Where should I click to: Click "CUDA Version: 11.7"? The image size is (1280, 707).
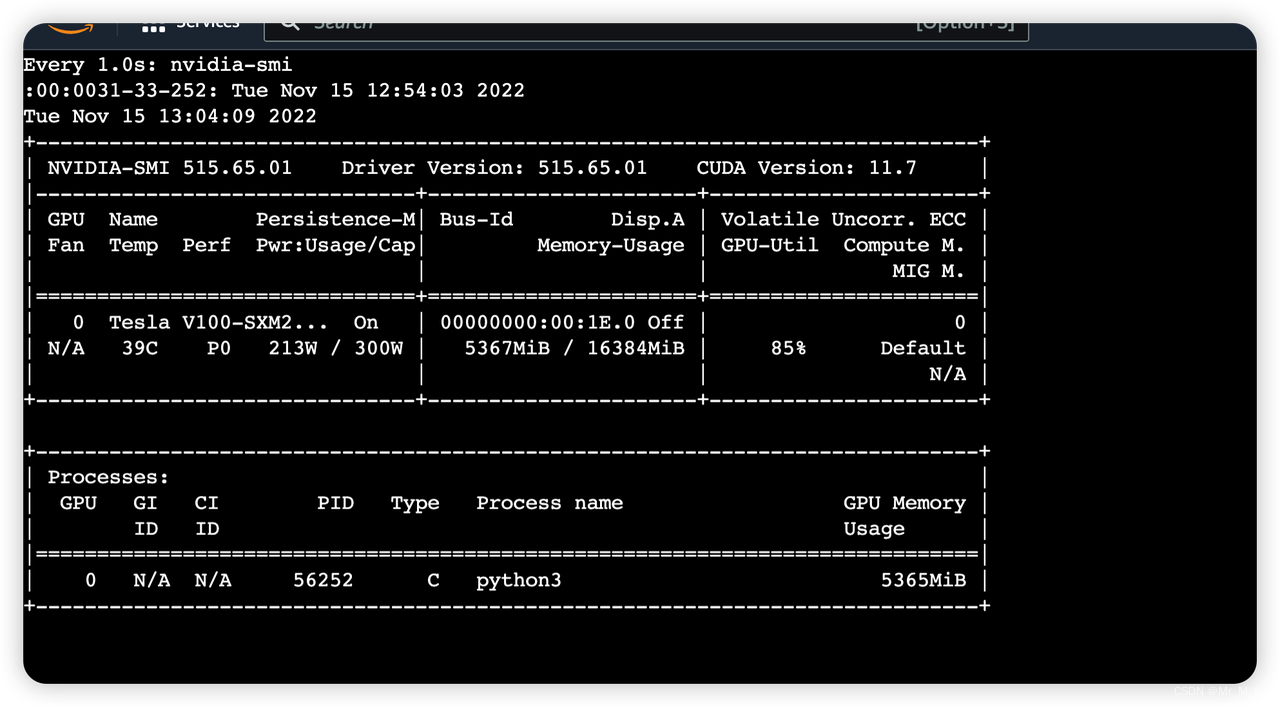[806, 168]
